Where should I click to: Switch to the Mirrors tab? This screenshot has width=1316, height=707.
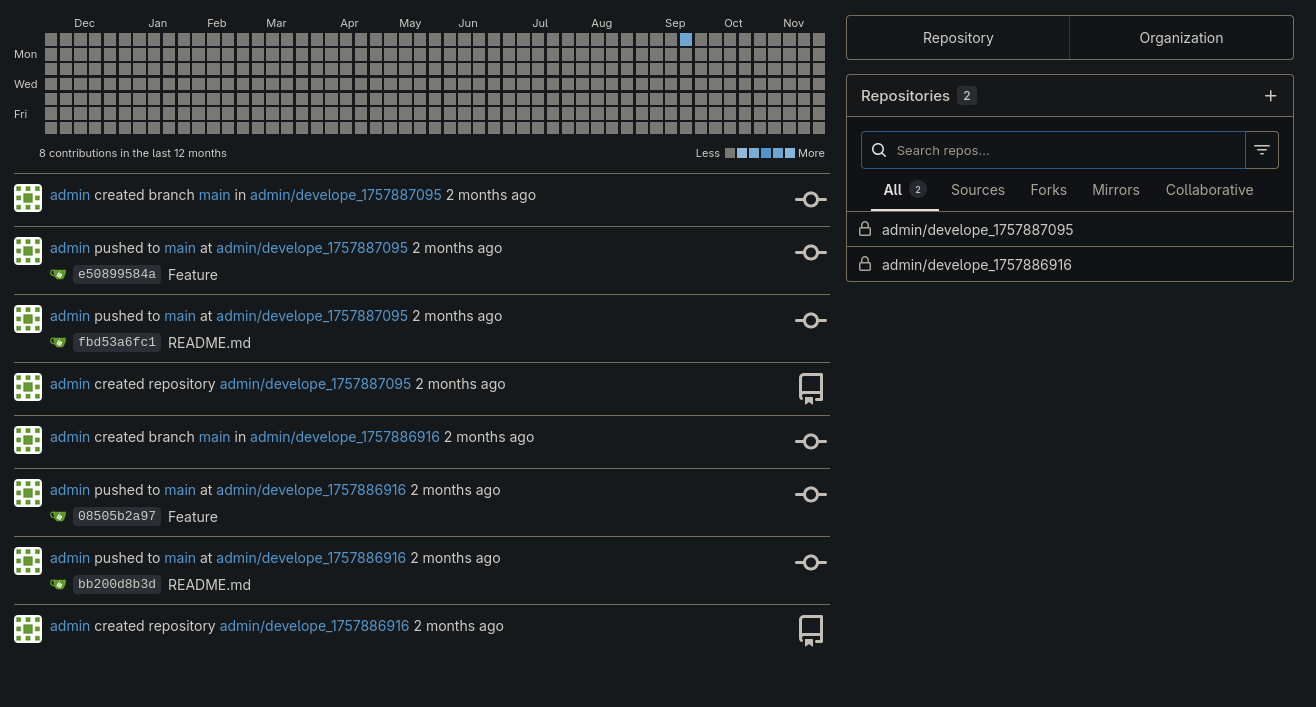[1115, 190]
